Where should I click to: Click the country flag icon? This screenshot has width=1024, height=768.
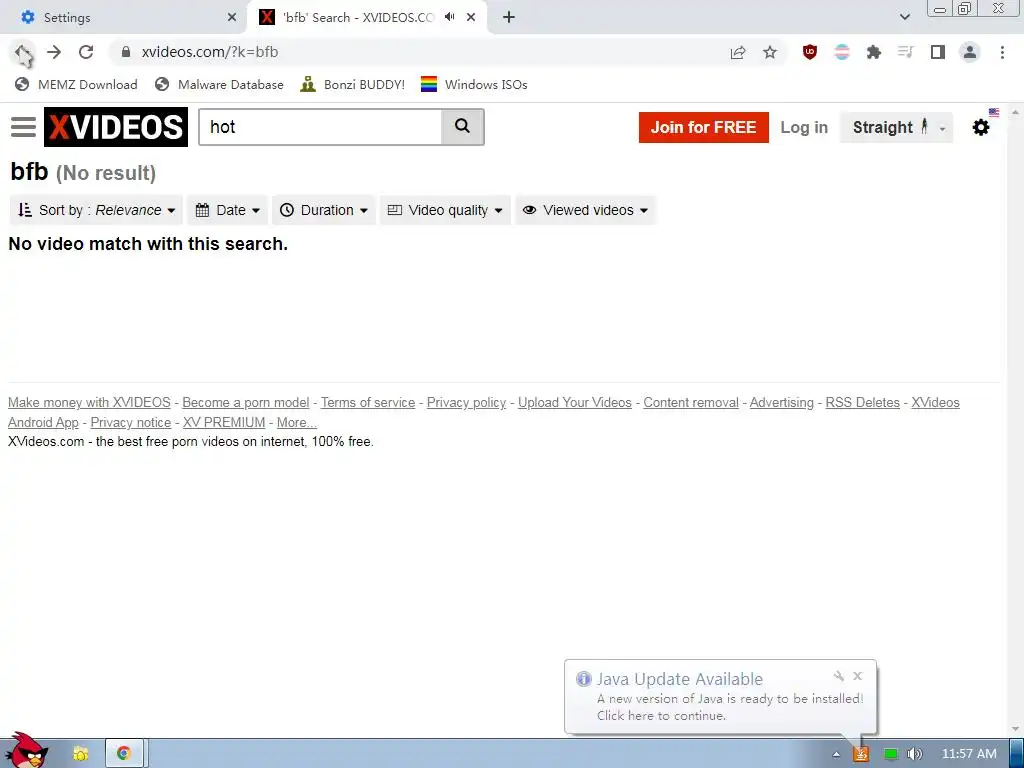tap(994, 112)
